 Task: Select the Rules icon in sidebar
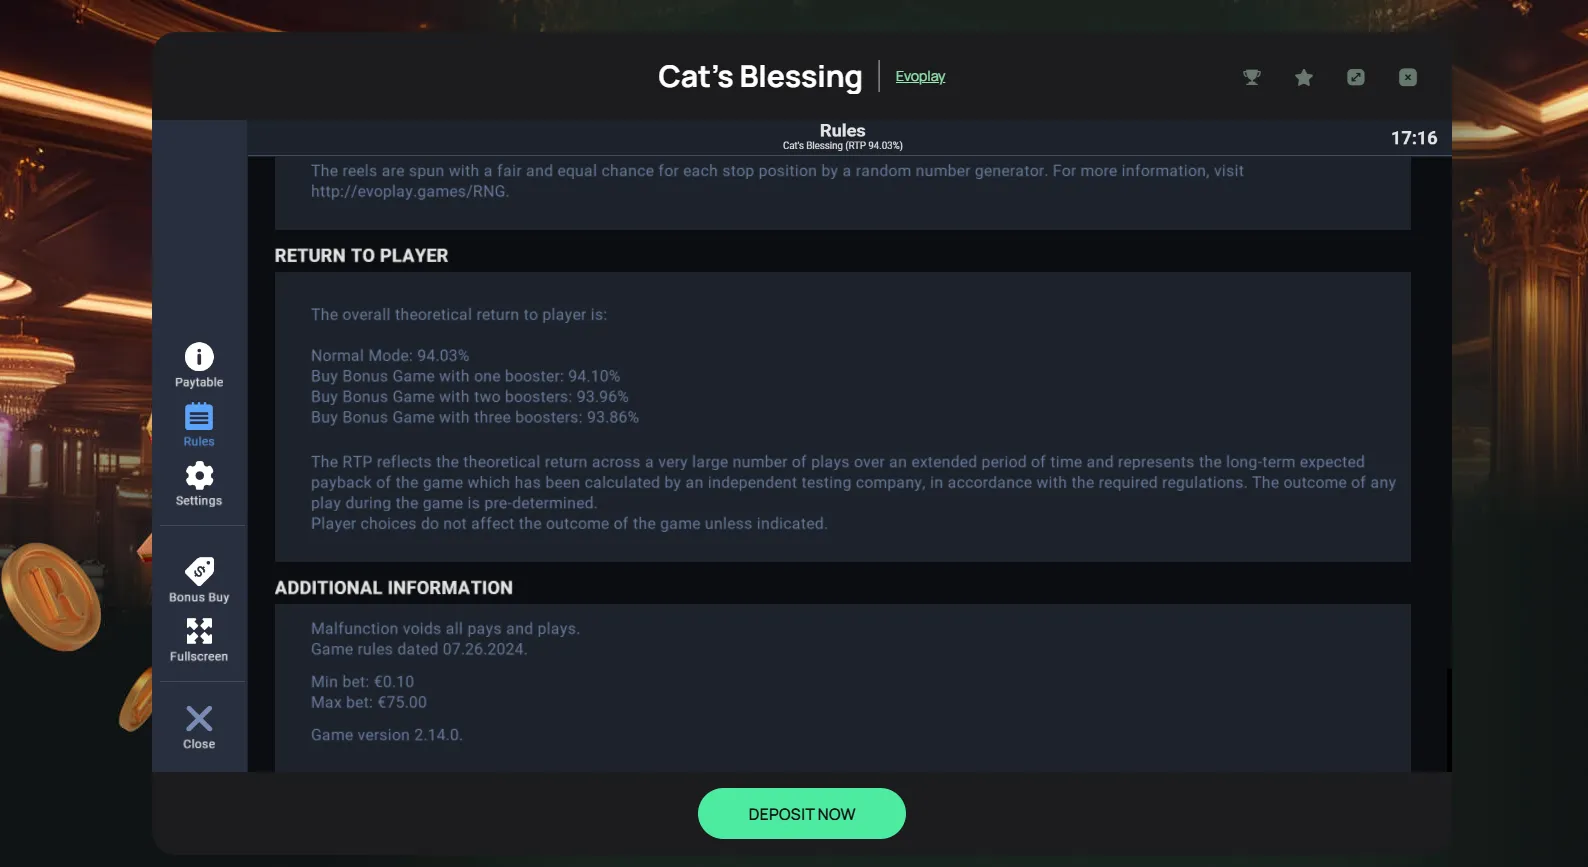(x=199, y=425)
